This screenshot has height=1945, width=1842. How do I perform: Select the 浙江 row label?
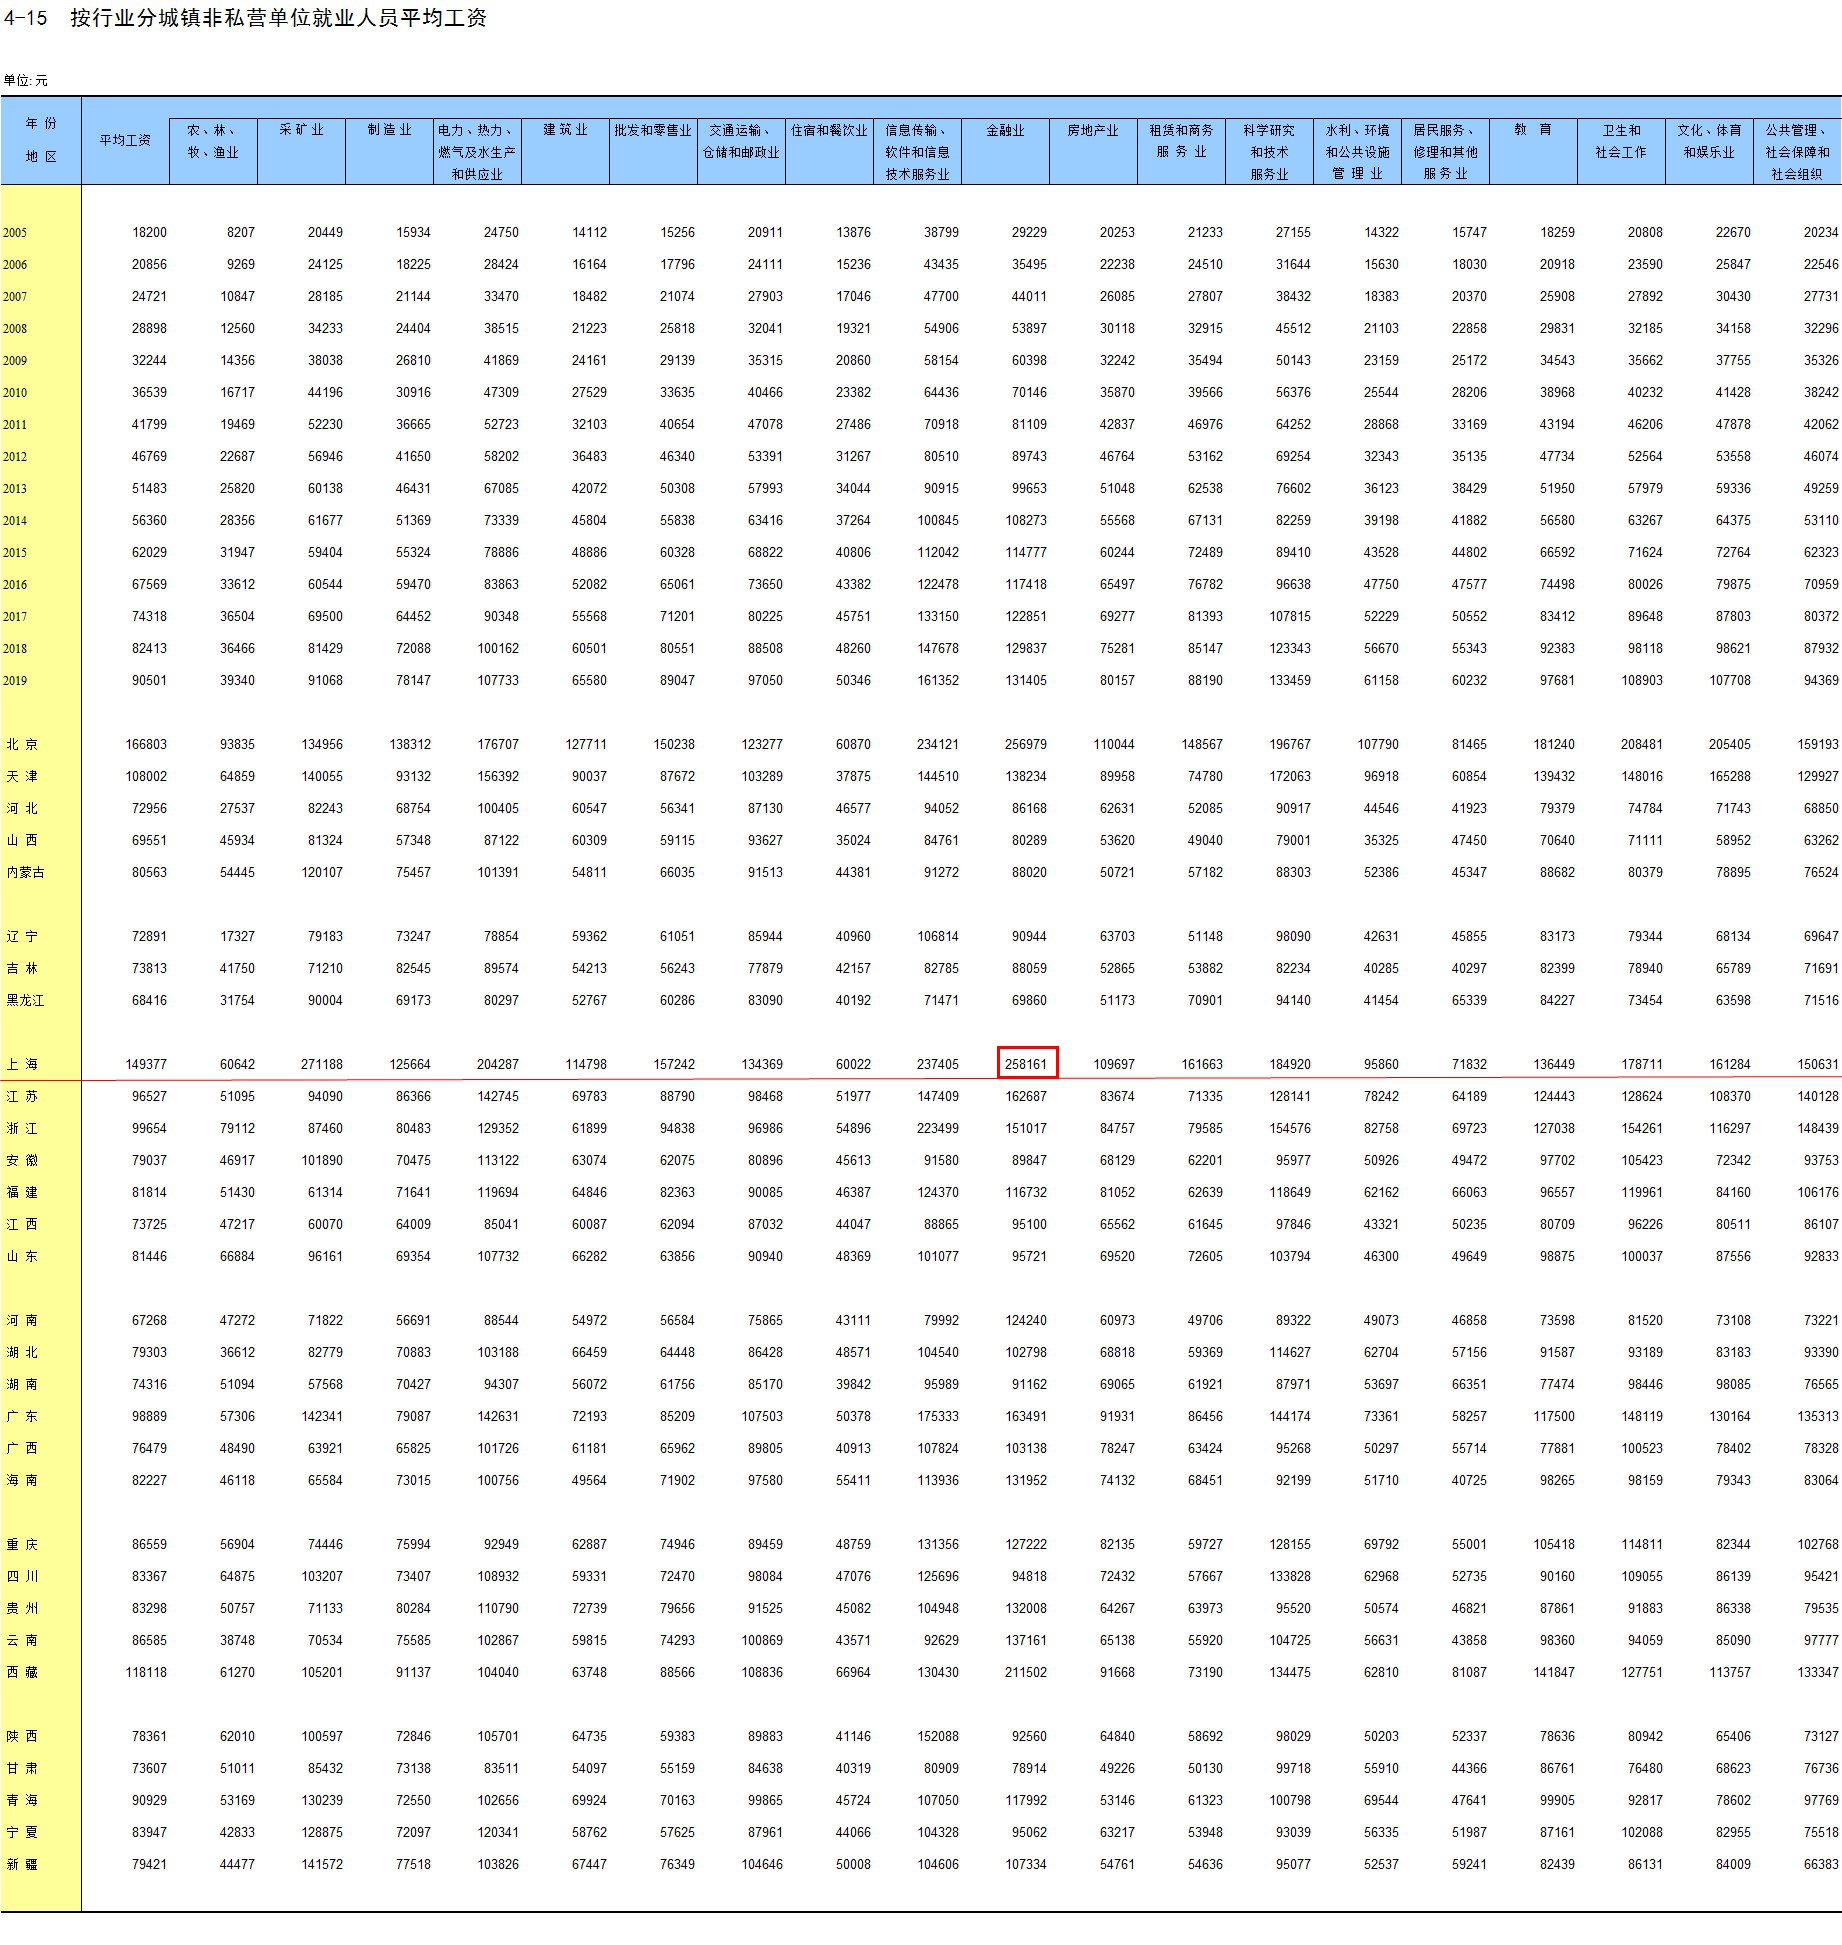pyautogui.click(x=22, y=1129)
